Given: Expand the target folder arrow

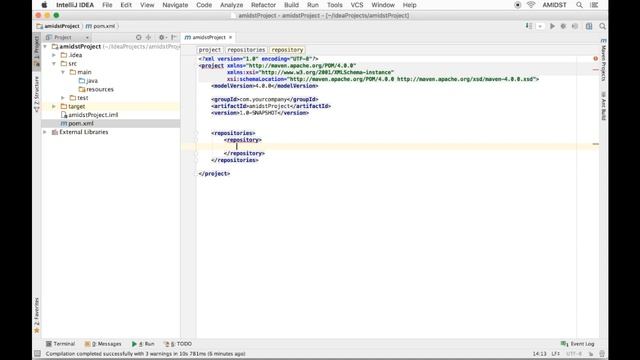Looking at the screenshot, I should point(54,107).
